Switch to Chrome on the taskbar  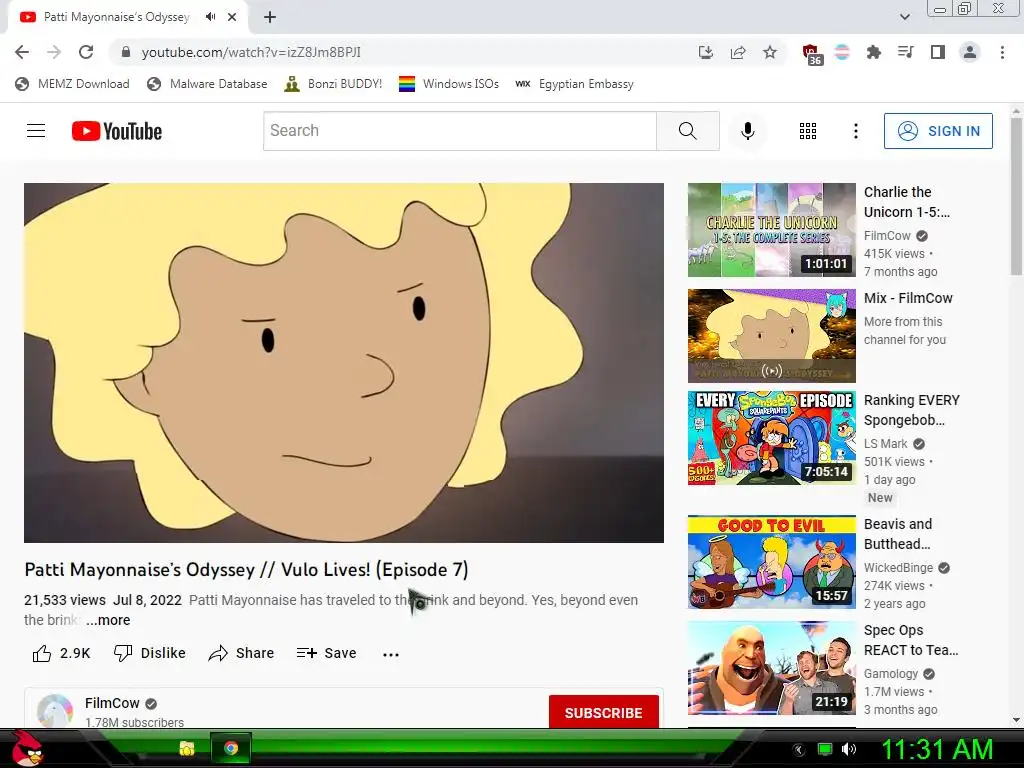tap(231, 748)
